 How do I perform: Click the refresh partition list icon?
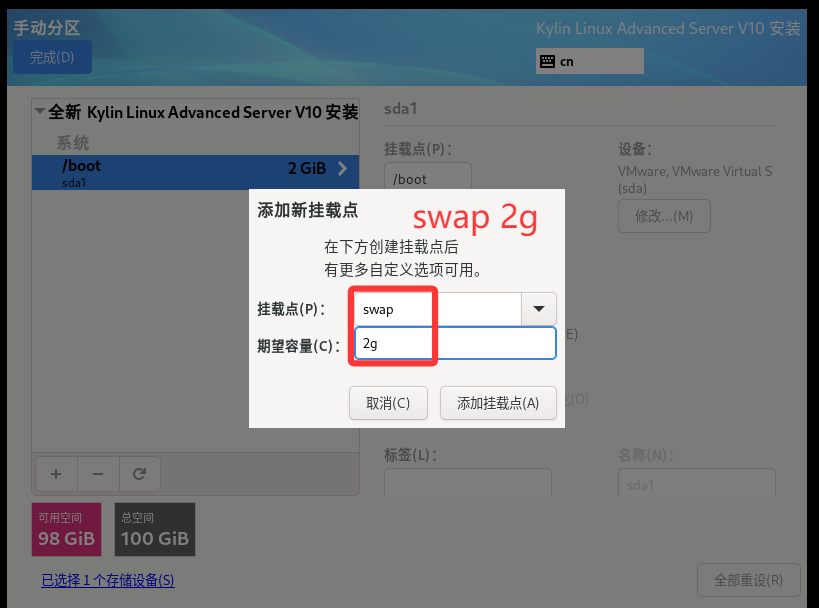tap(140, 473)
